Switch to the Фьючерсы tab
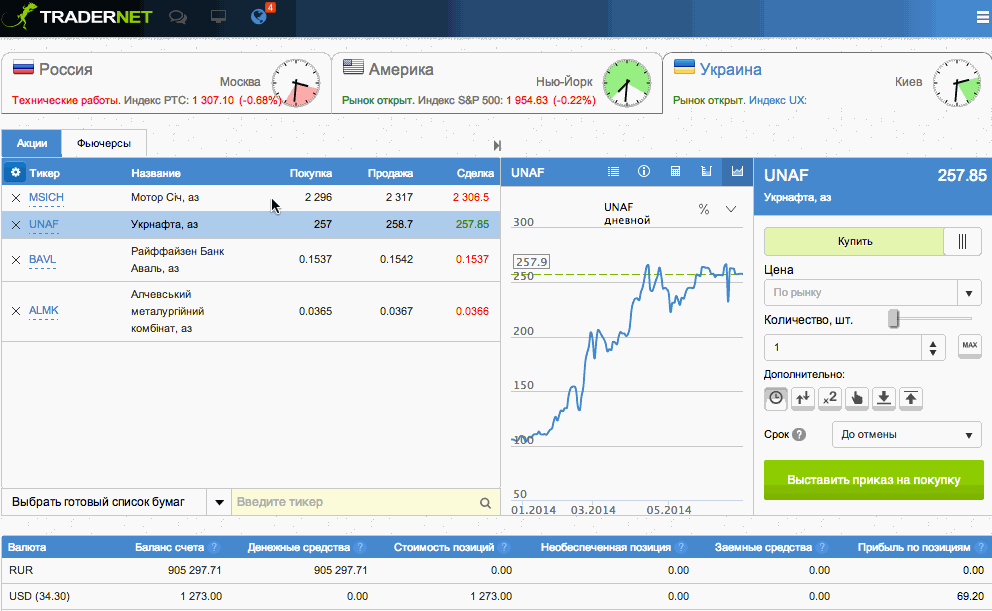 click(x=104, y=143)
